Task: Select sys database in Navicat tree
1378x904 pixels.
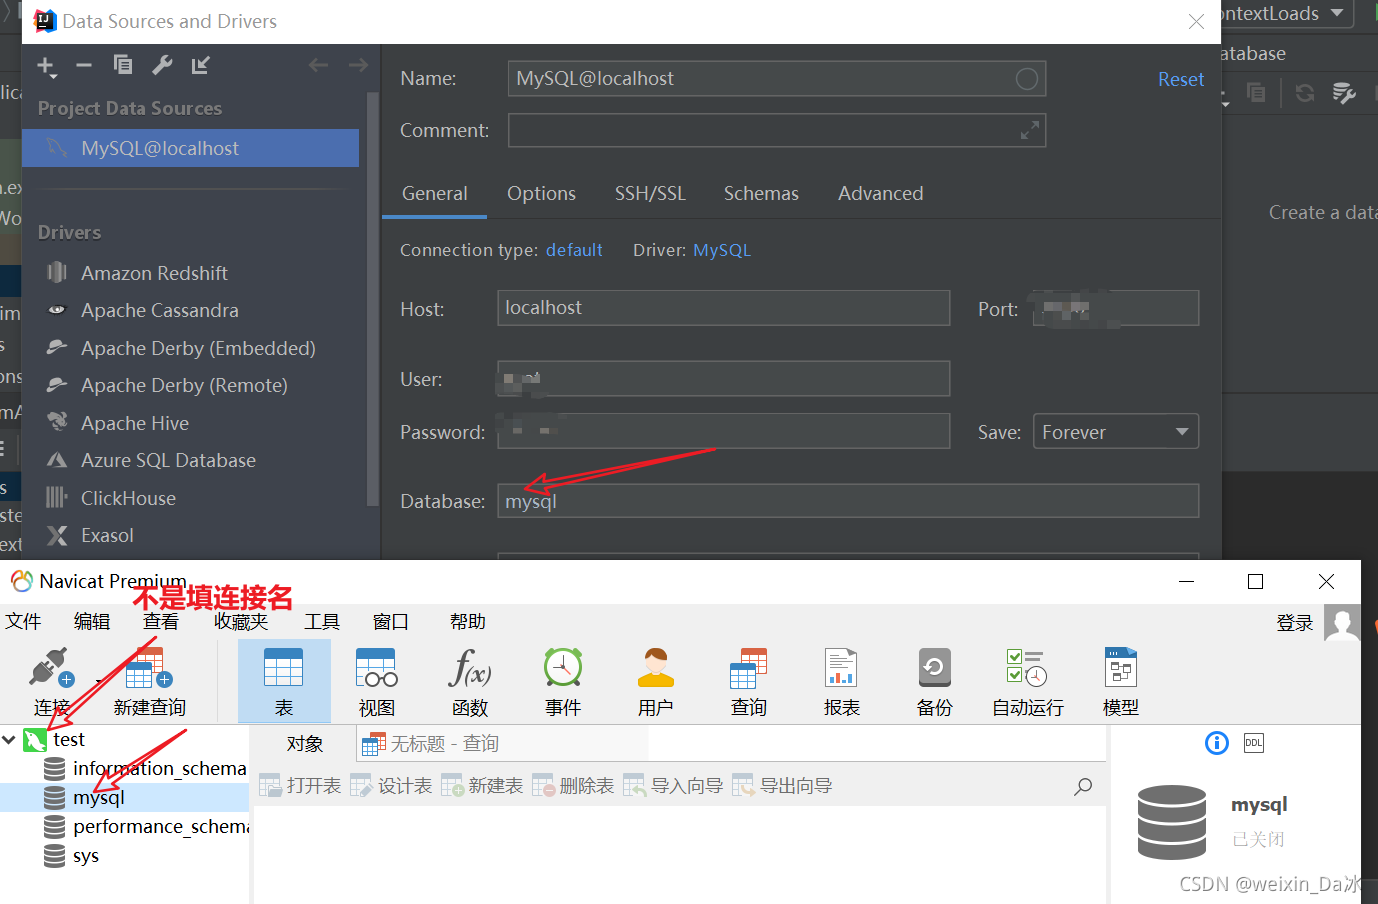Action: tap(72, 856)
